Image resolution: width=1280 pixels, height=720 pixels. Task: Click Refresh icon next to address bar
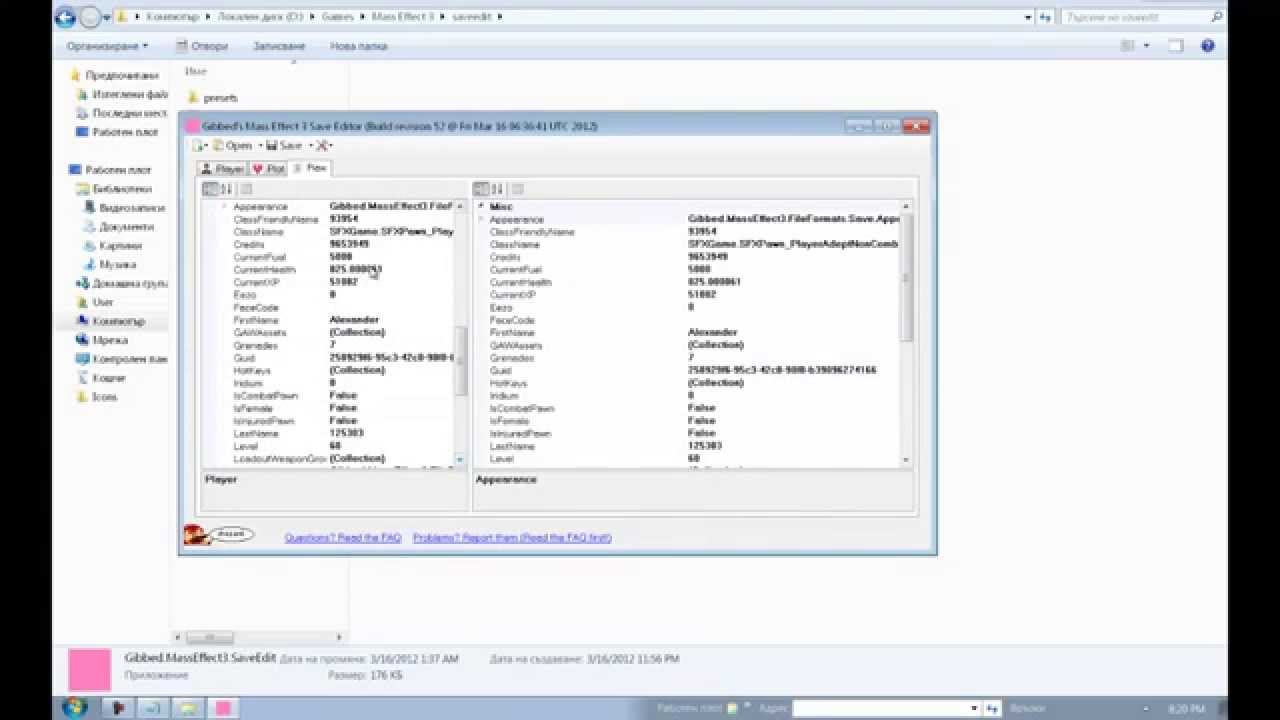coord(1046,17)
